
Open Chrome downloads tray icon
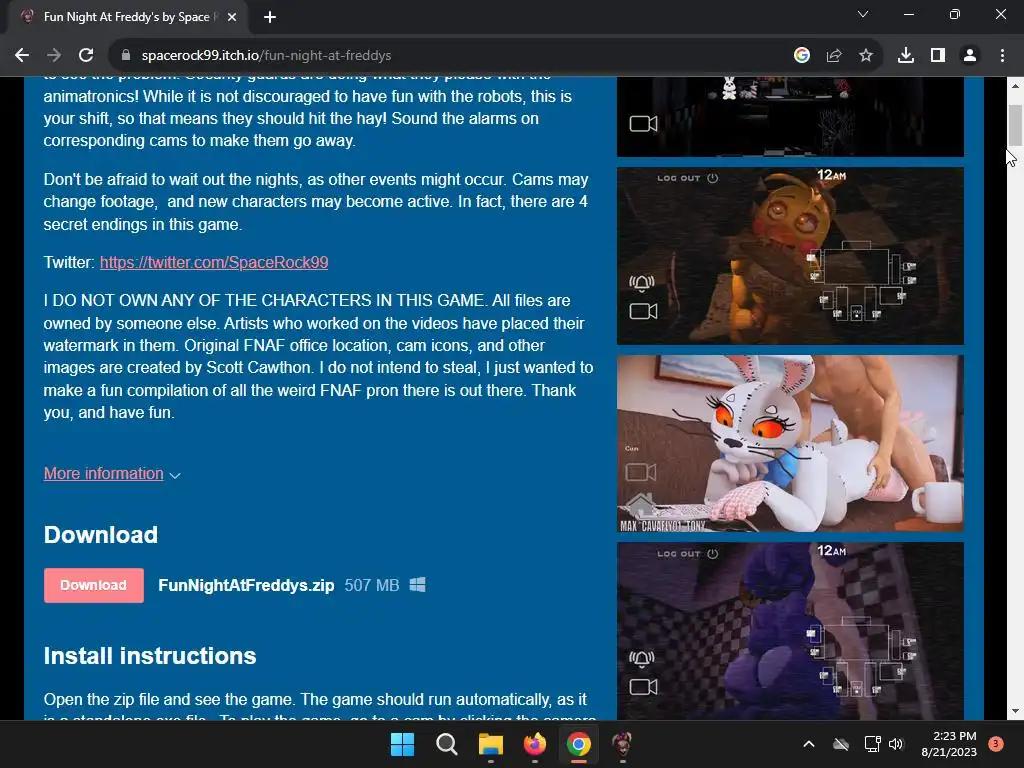coord(906,56)
